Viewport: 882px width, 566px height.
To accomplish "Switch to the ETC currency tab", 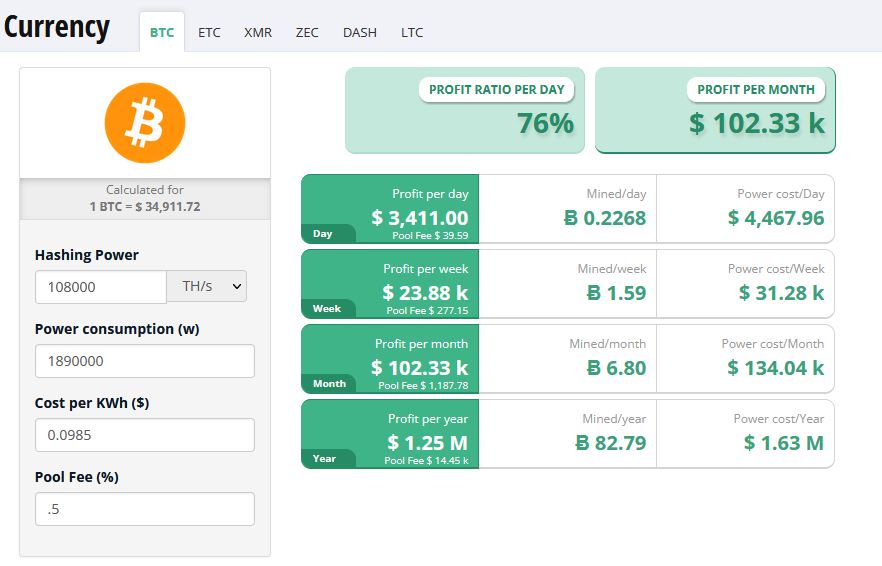I will (209, 32).
